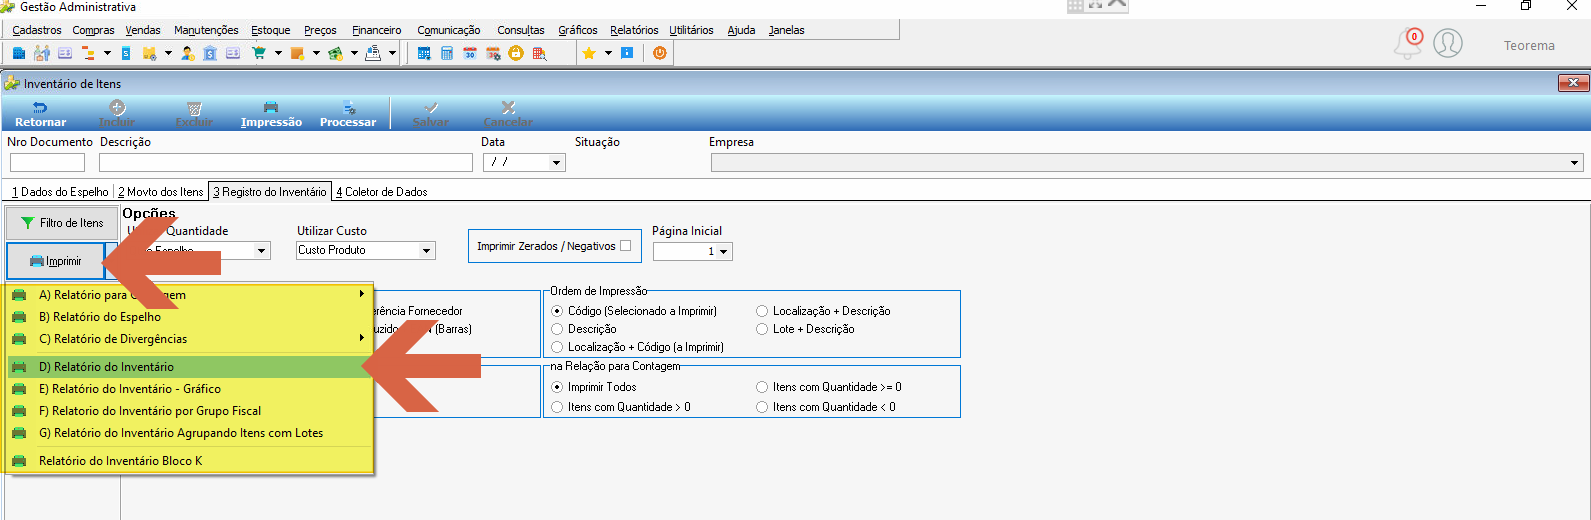Open the blue calendar grid toolbar icon
1591x520 pixels.
click(424, 53)
